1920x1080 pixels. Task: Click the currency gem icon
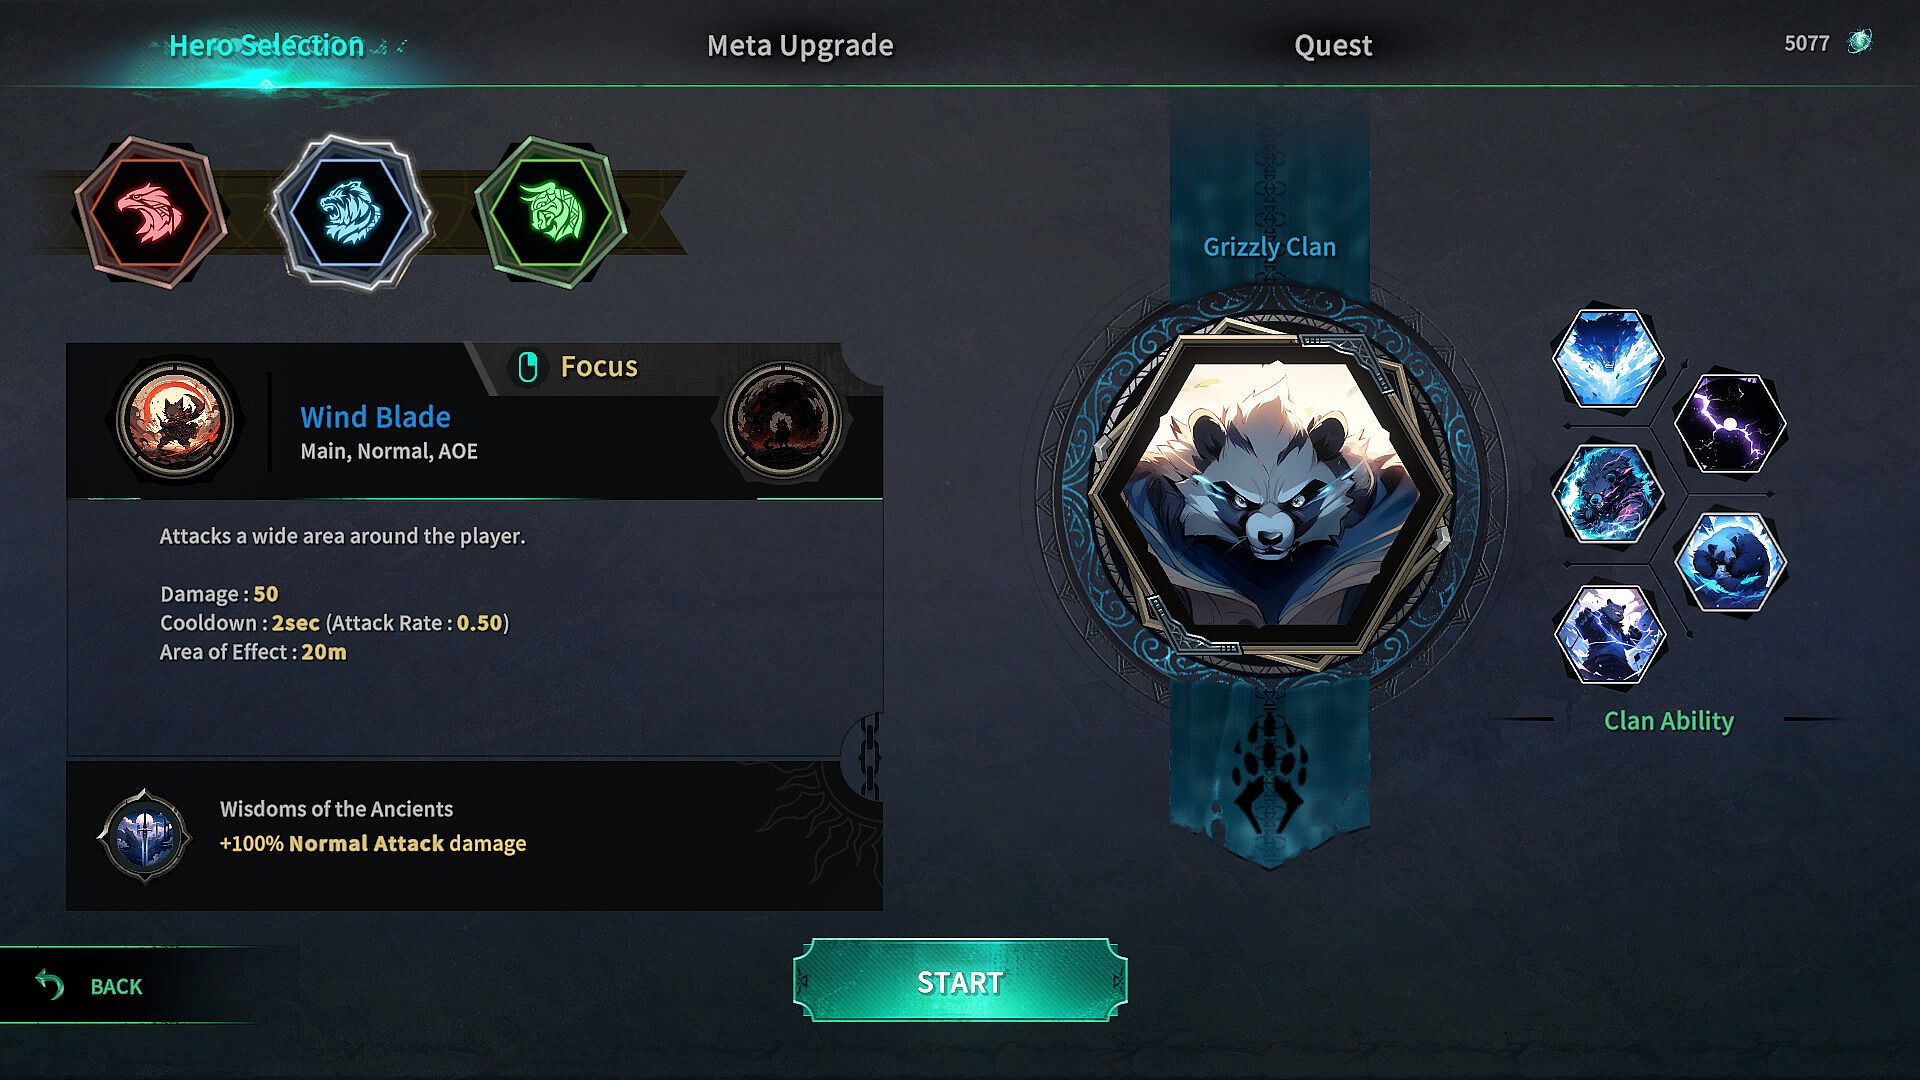(1859, 42)
